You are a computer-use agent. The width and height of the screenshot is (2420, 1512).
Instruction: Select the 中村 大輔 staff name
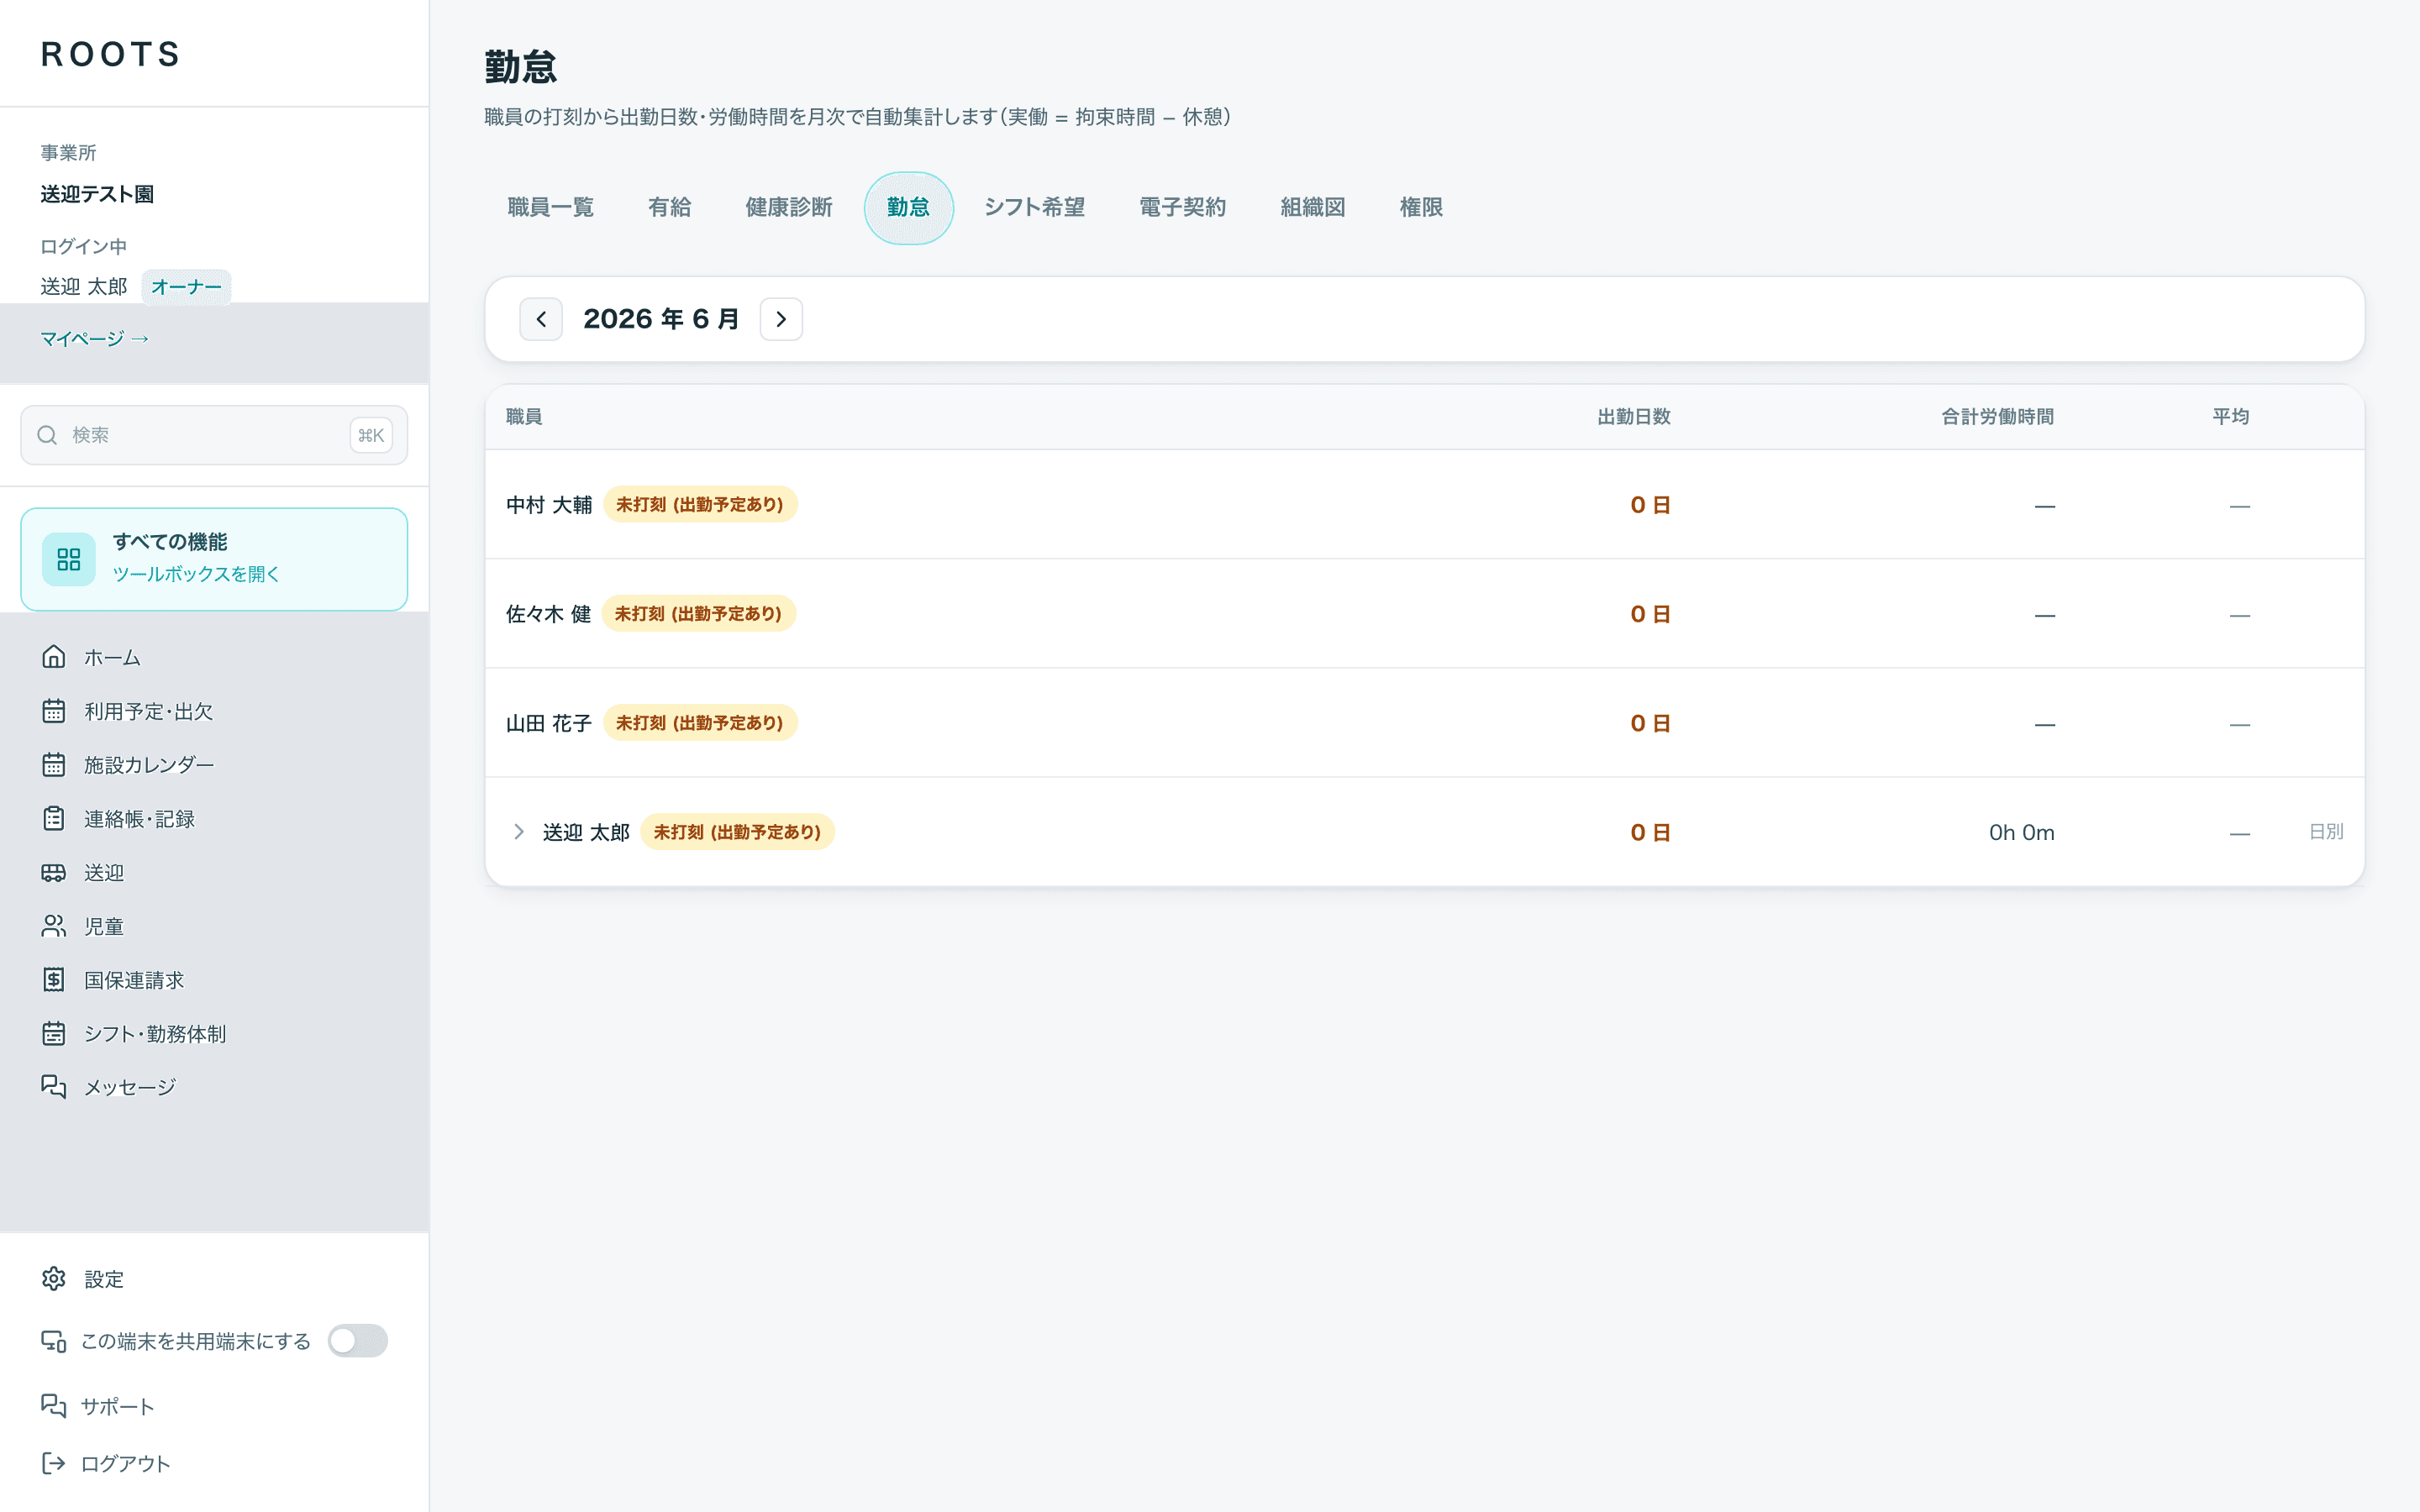[549, 505]
